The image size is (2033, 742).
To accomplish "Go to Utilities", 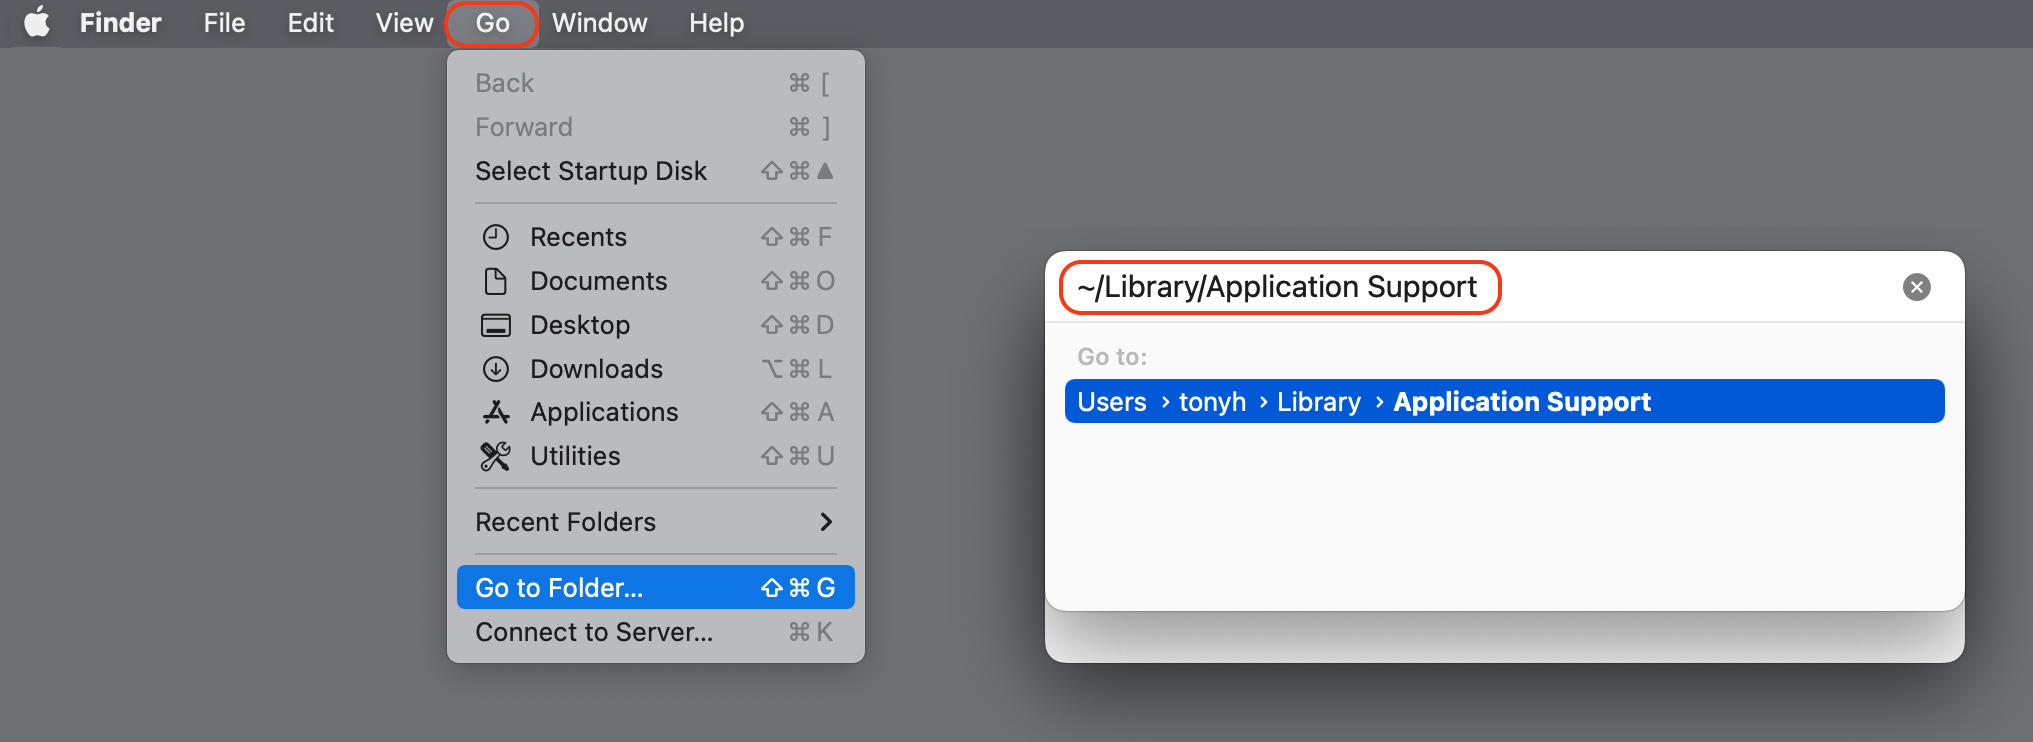I will tap(655, 456).
